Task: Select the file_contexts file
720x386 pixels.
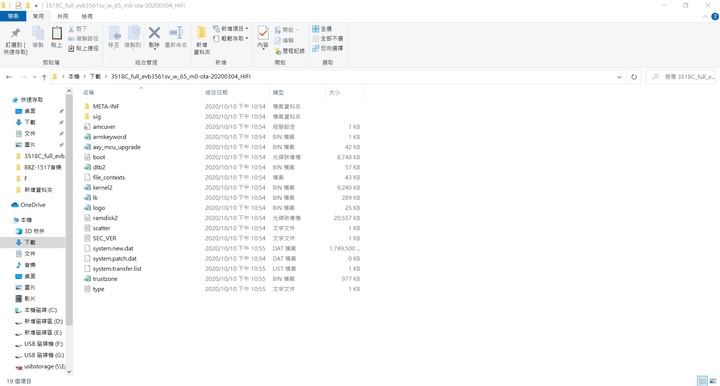Action: [109, 178]
